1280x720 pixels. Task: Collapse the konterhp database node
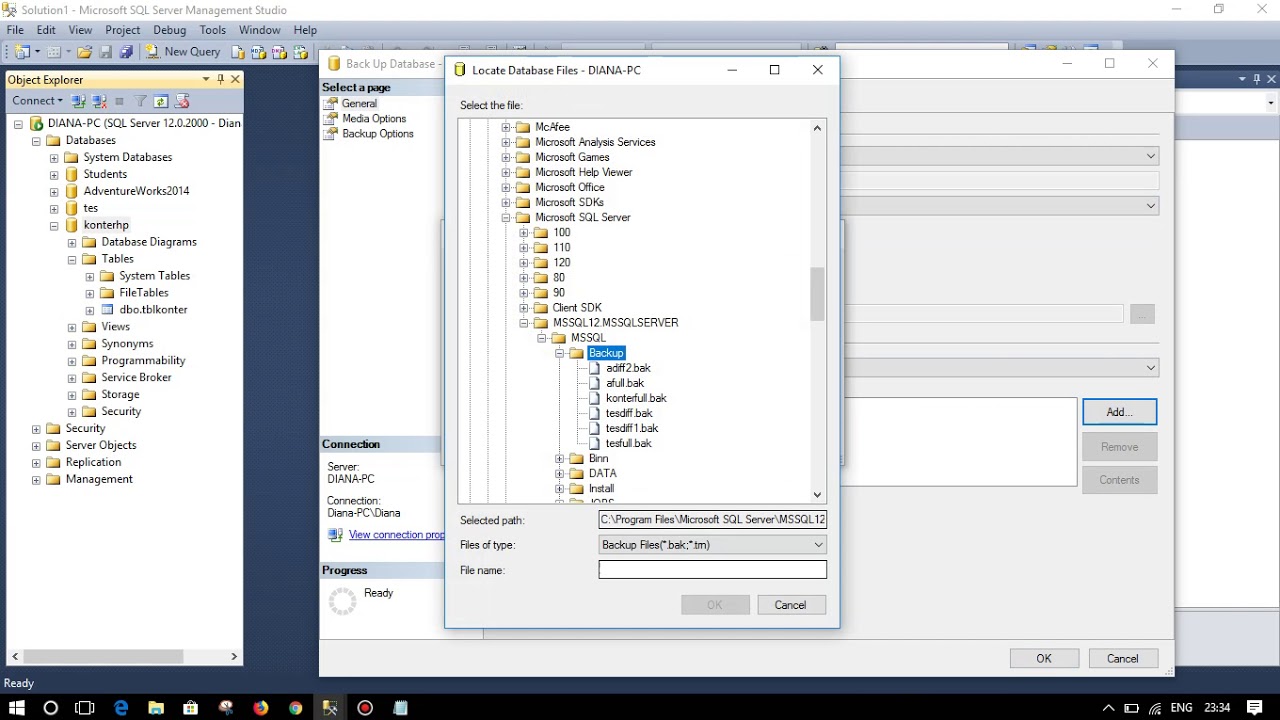pyautogui.click(x=54, y=226)
